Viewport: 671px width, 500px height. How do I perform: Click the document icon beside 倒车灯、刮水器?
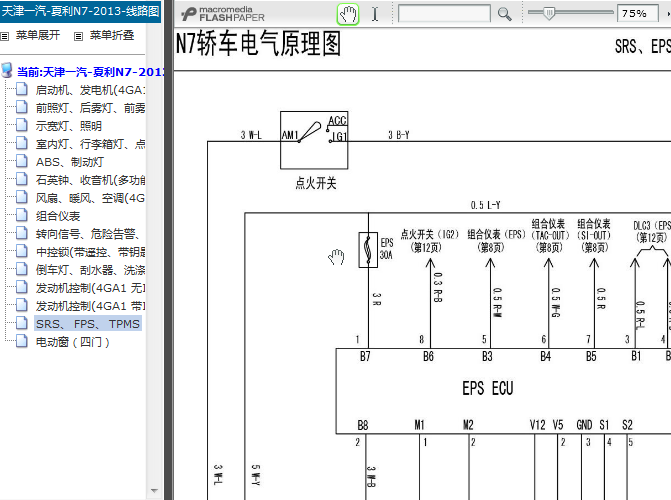[x=21, y=269]
